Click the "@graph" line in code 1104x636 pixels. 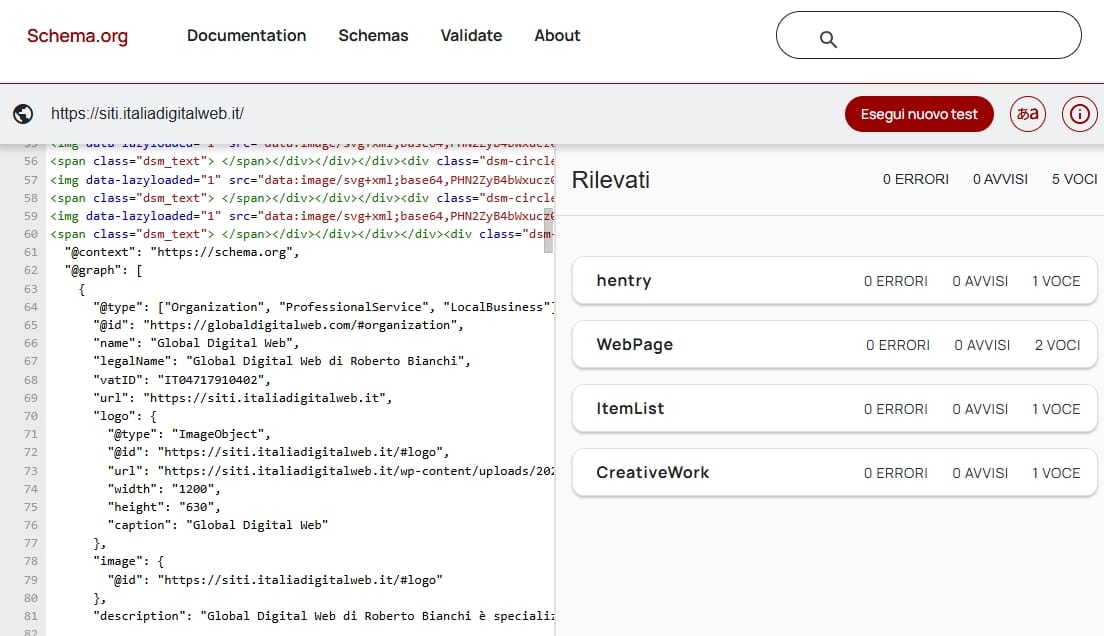(104, 271)
